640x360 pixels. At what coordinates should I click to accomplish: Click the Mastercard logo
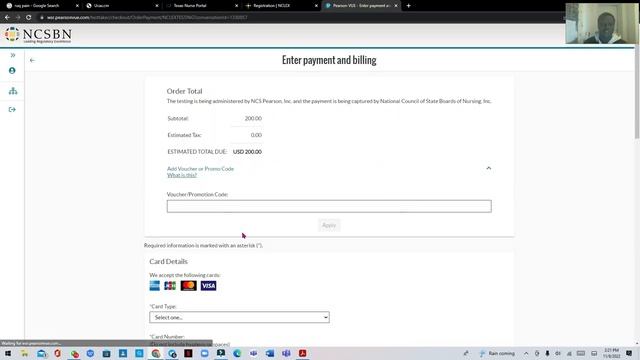pyautogui.click(x=189, y=286)
